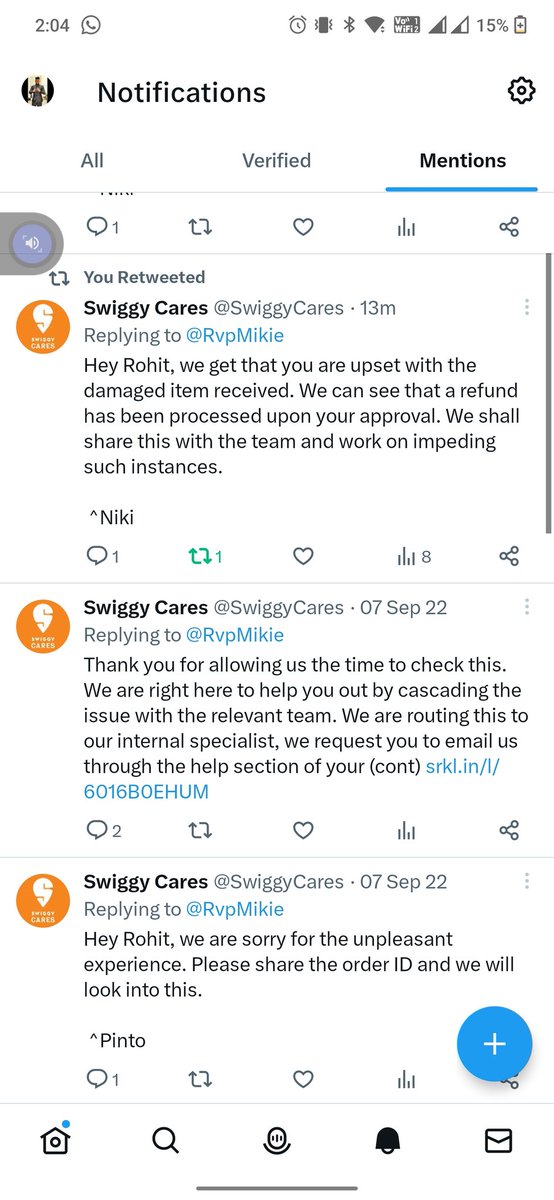Like the damaged item refund tweet
The image size is (554, 1200).
[304, 556]
